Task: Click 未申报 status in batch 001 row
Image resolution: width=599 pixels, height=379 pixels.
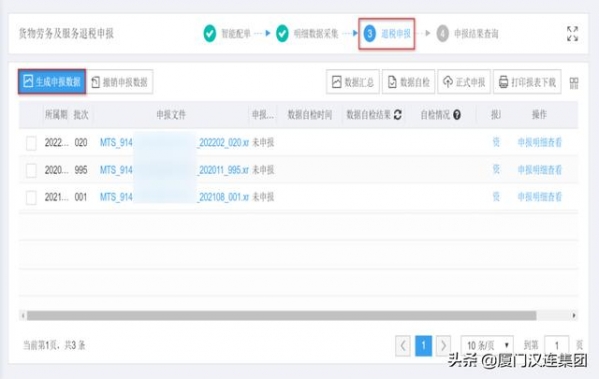Action: point(263,197)
